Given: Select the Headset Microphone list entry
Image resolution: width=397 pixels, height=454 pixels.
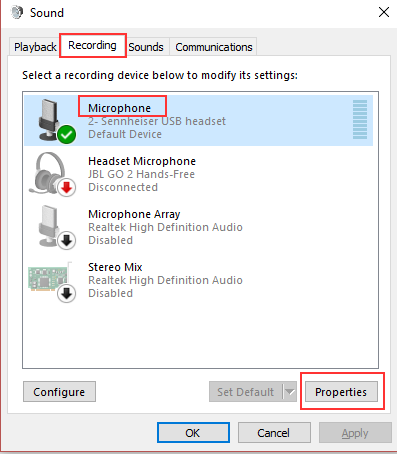Looking at the screenshot, I should [x=198, y=174].
